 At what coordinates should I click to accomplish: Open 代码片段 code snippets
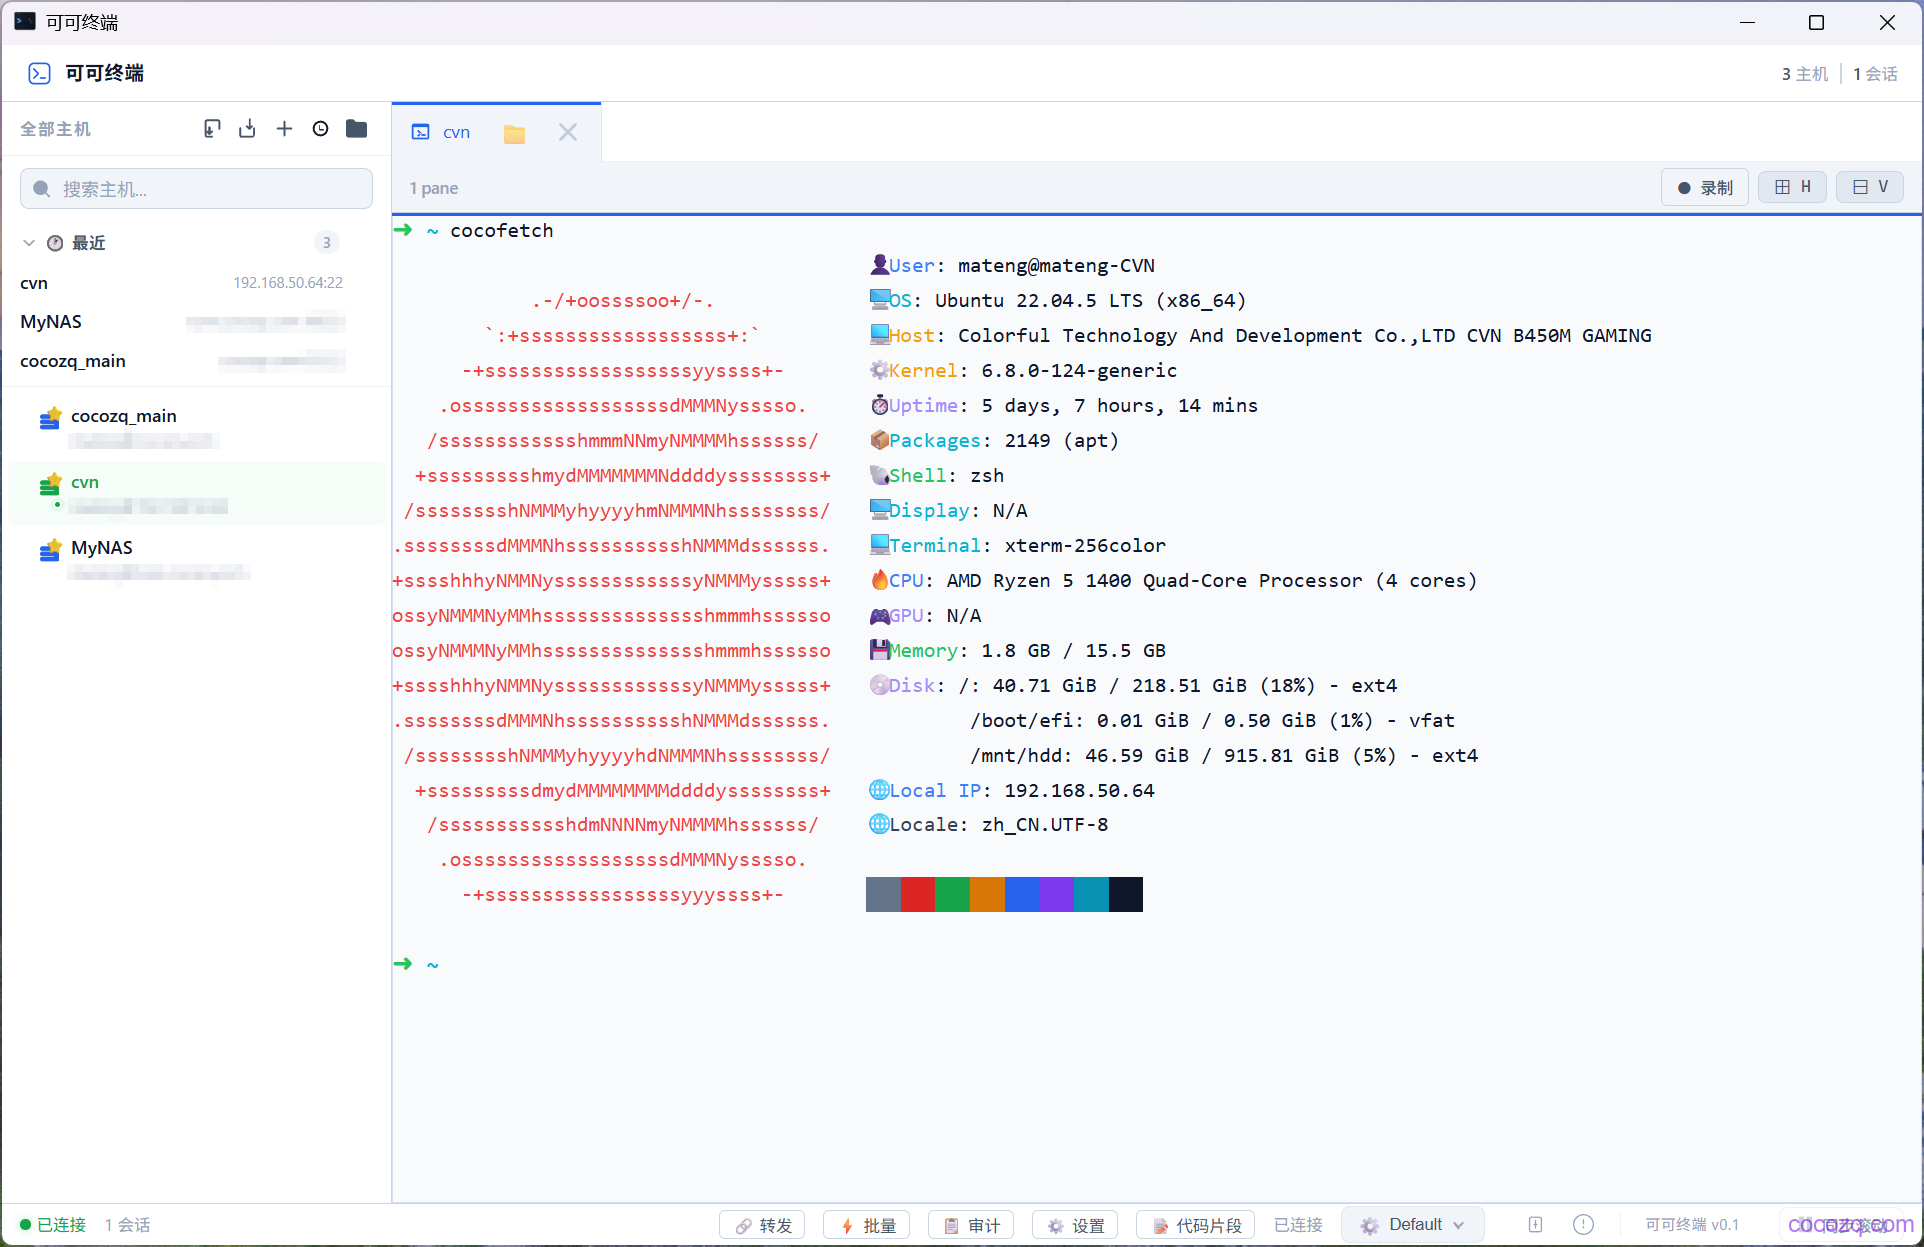(1196, 1225)
